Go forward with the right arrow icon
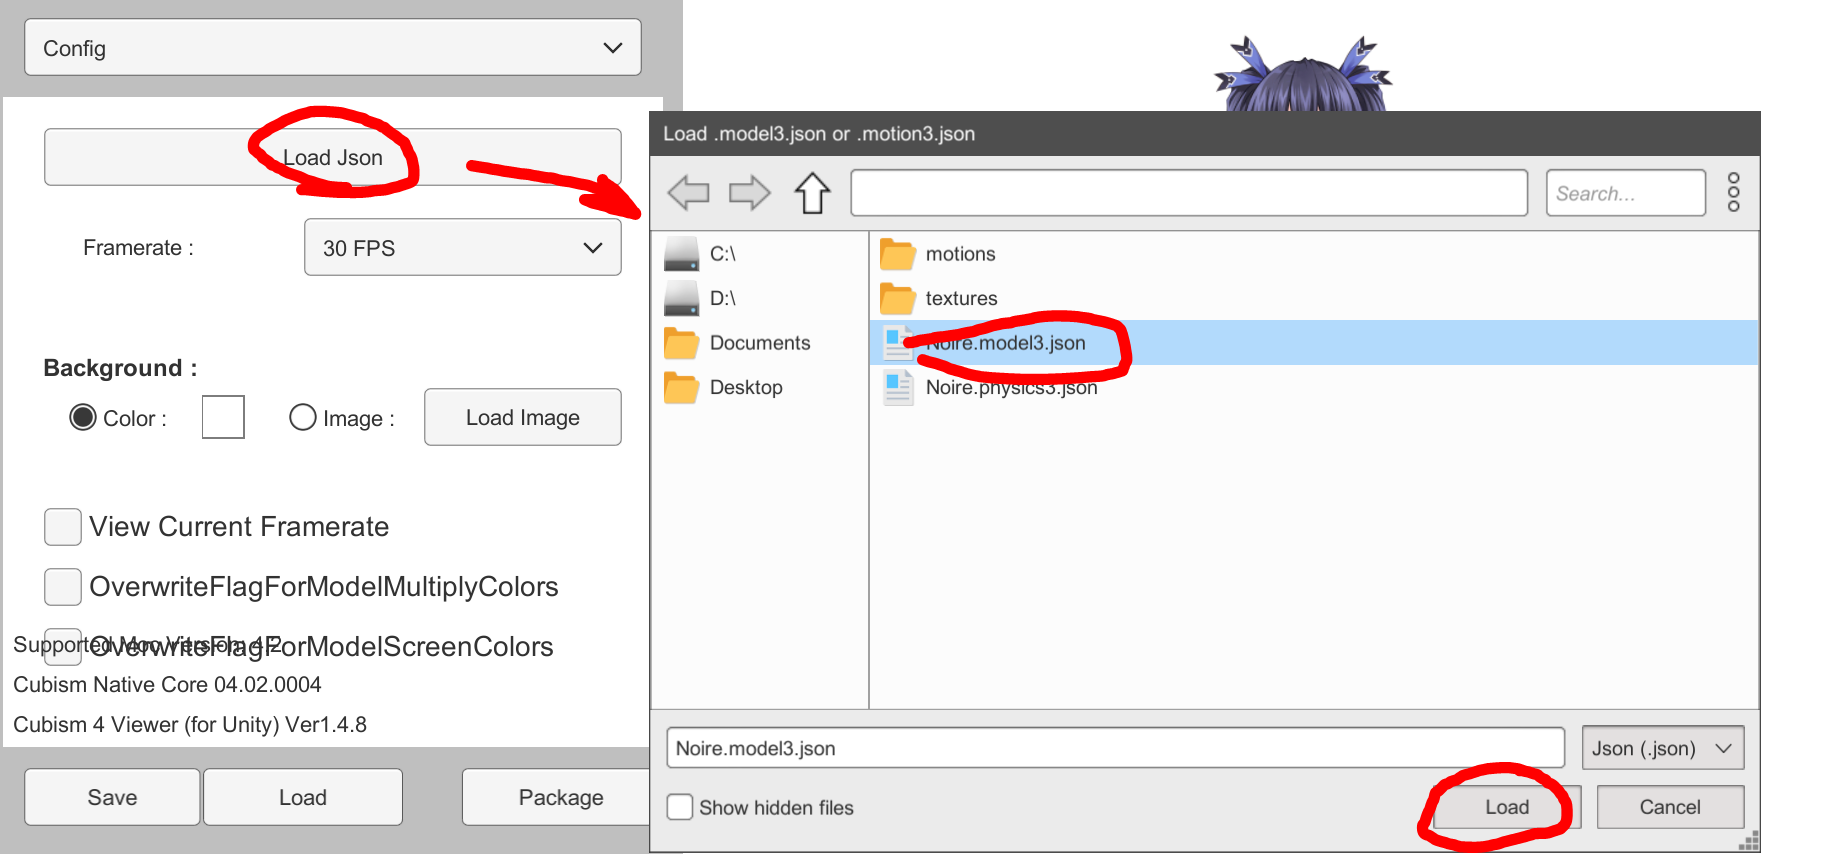The height and width of the screenshot is (854, 1825). click(x=749, y=192)
